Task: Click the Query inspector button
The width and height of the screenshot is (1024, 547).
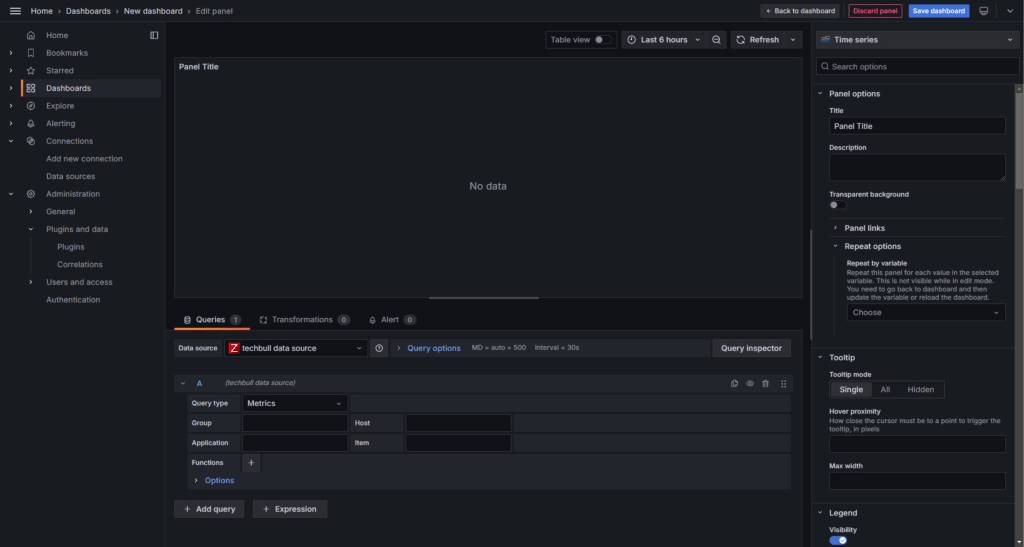Action: (751, 348)
